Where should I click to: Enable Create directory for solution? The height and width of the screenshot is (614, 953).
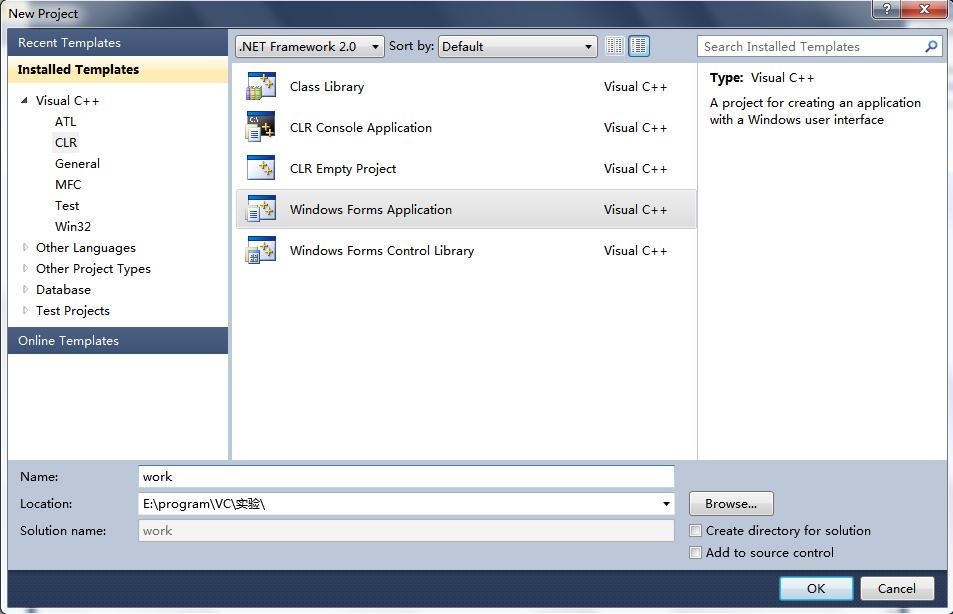695,531
